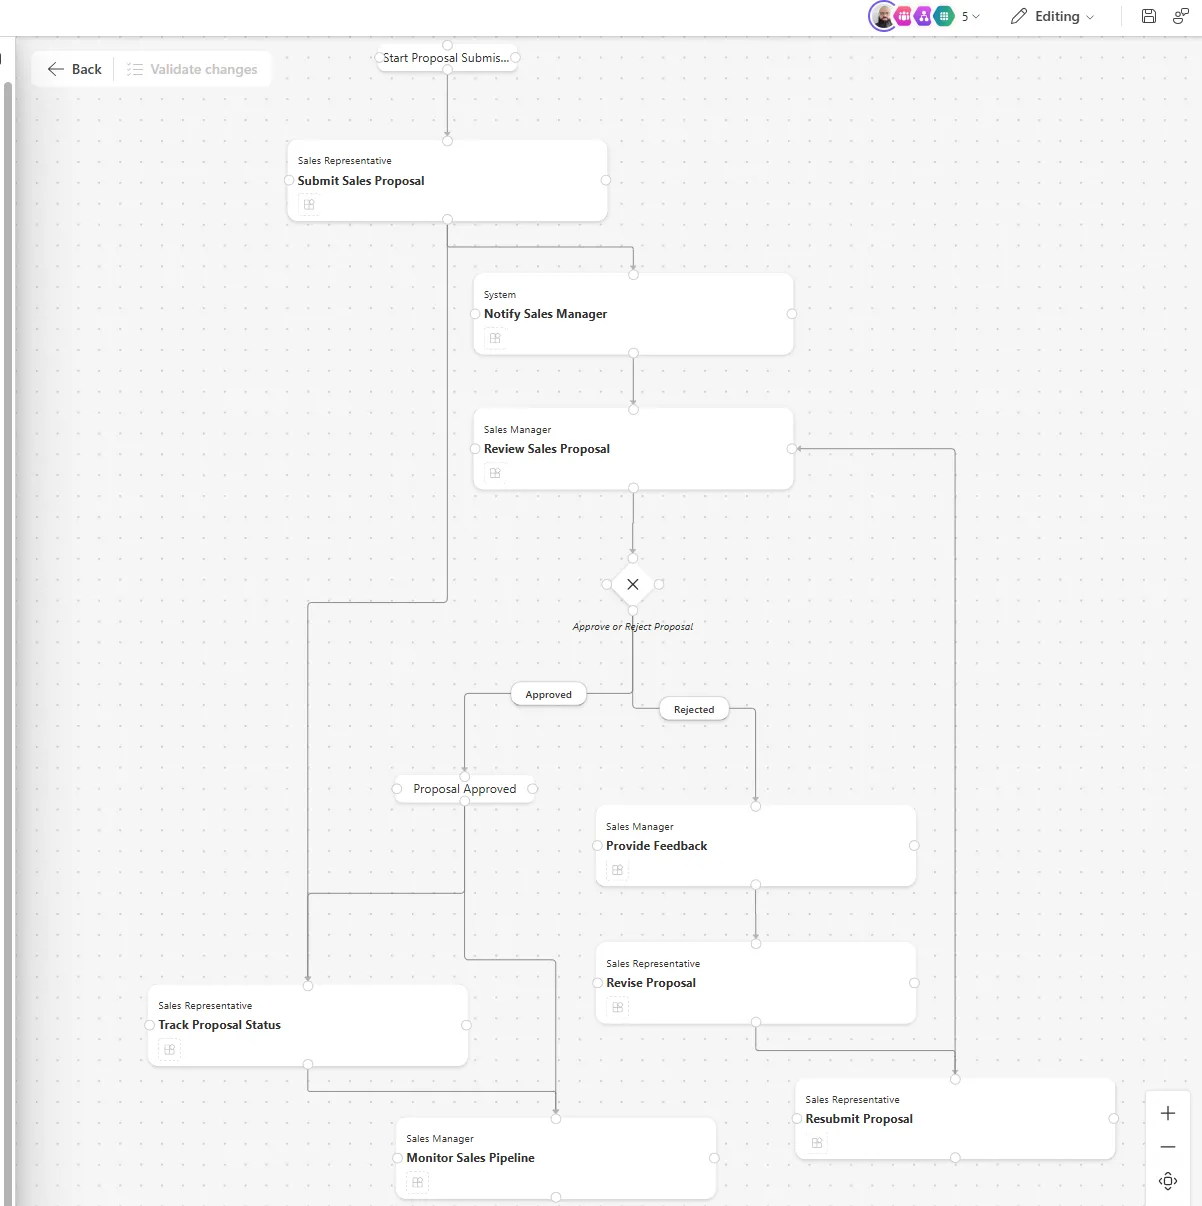Select the Revise Proposal task
Image resolution: width=1202 pixels, height=1206 pixels.
755,983
